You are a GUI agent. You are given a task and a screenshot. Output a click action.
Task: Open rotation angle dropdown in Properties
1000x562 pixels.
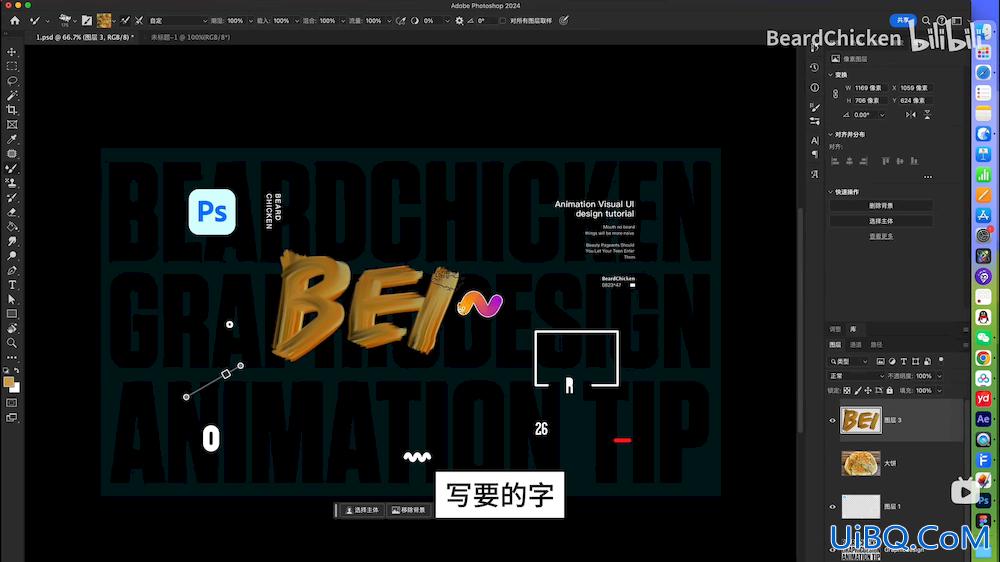pyautogui.click(x=882, y=115)
